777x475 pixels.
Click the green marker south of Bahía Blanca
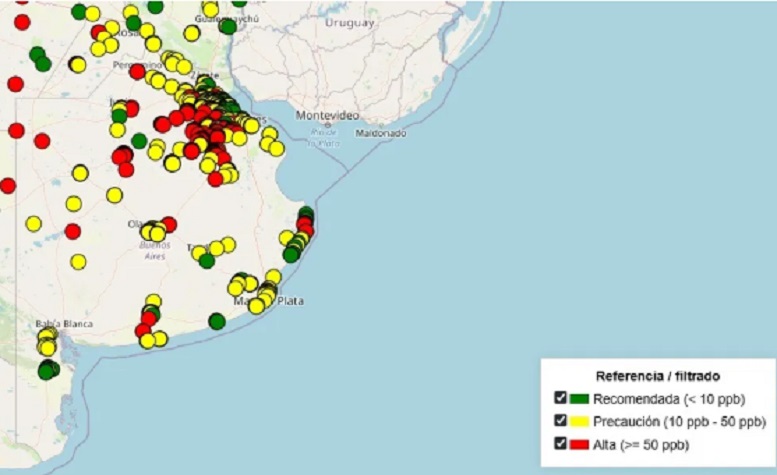47,370
